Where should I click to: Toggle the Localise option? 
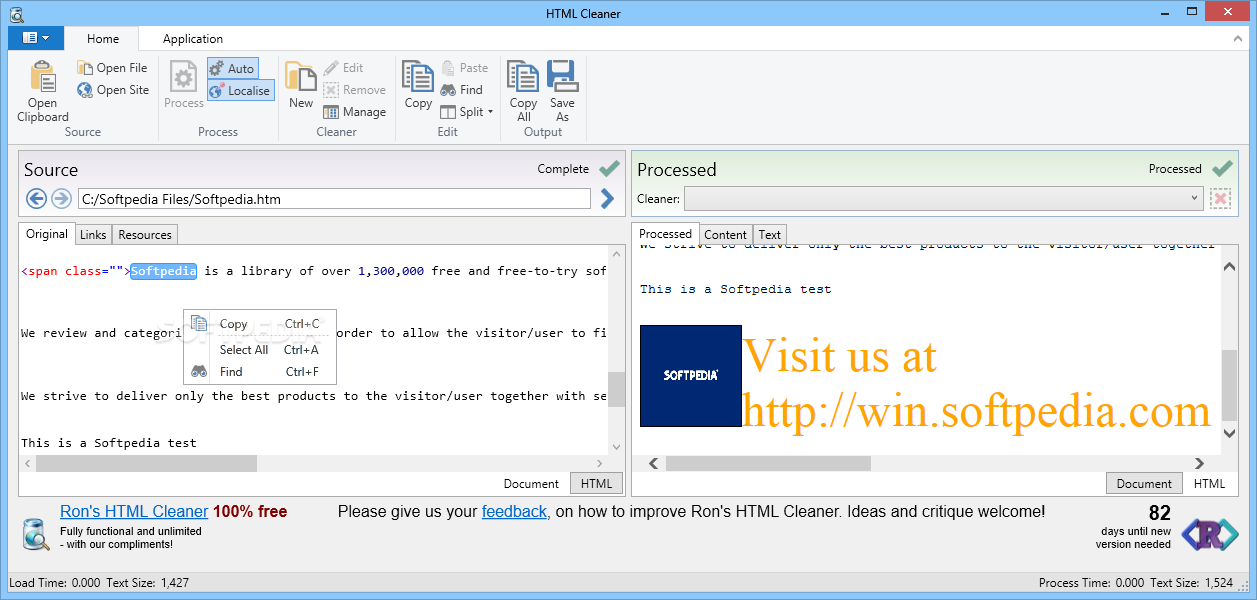point(240,90)
